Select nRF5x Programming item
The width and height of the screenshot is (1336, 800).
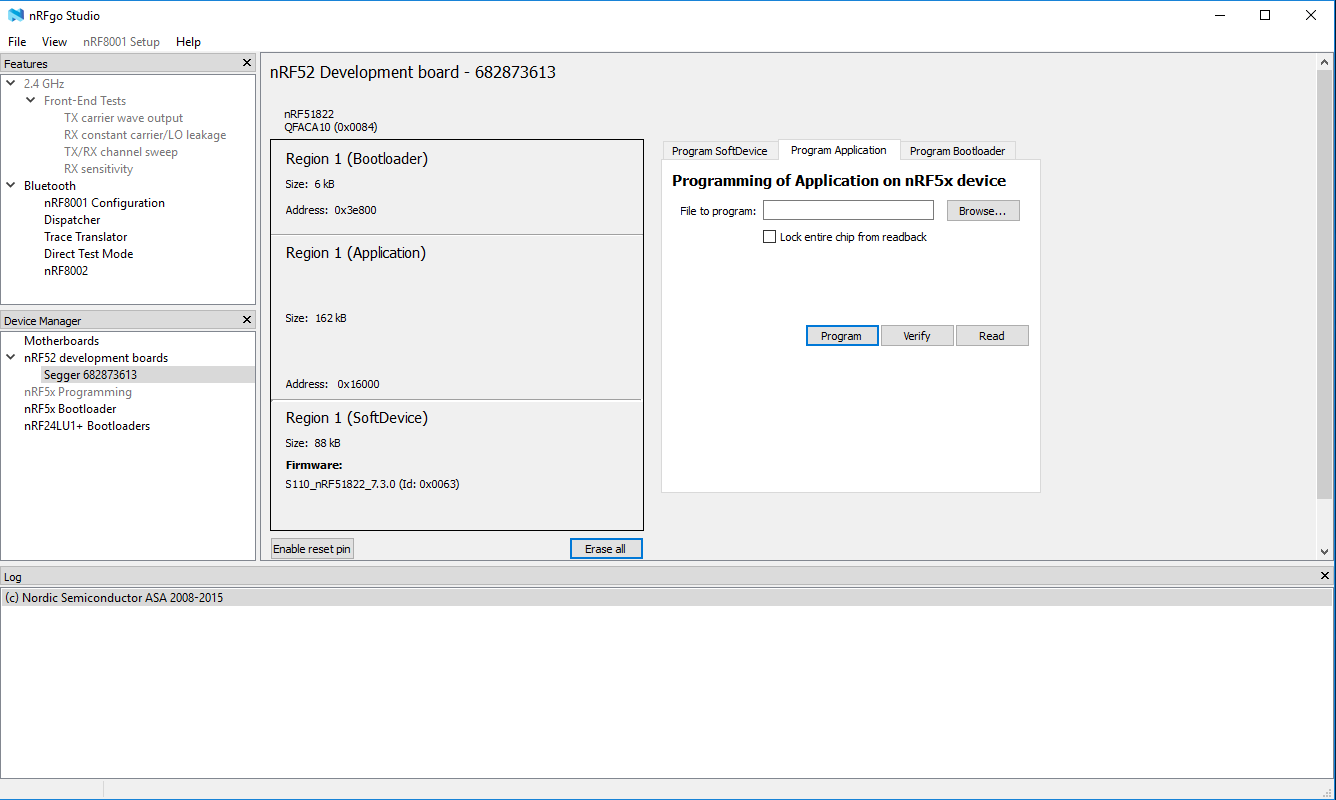(78, 392)
